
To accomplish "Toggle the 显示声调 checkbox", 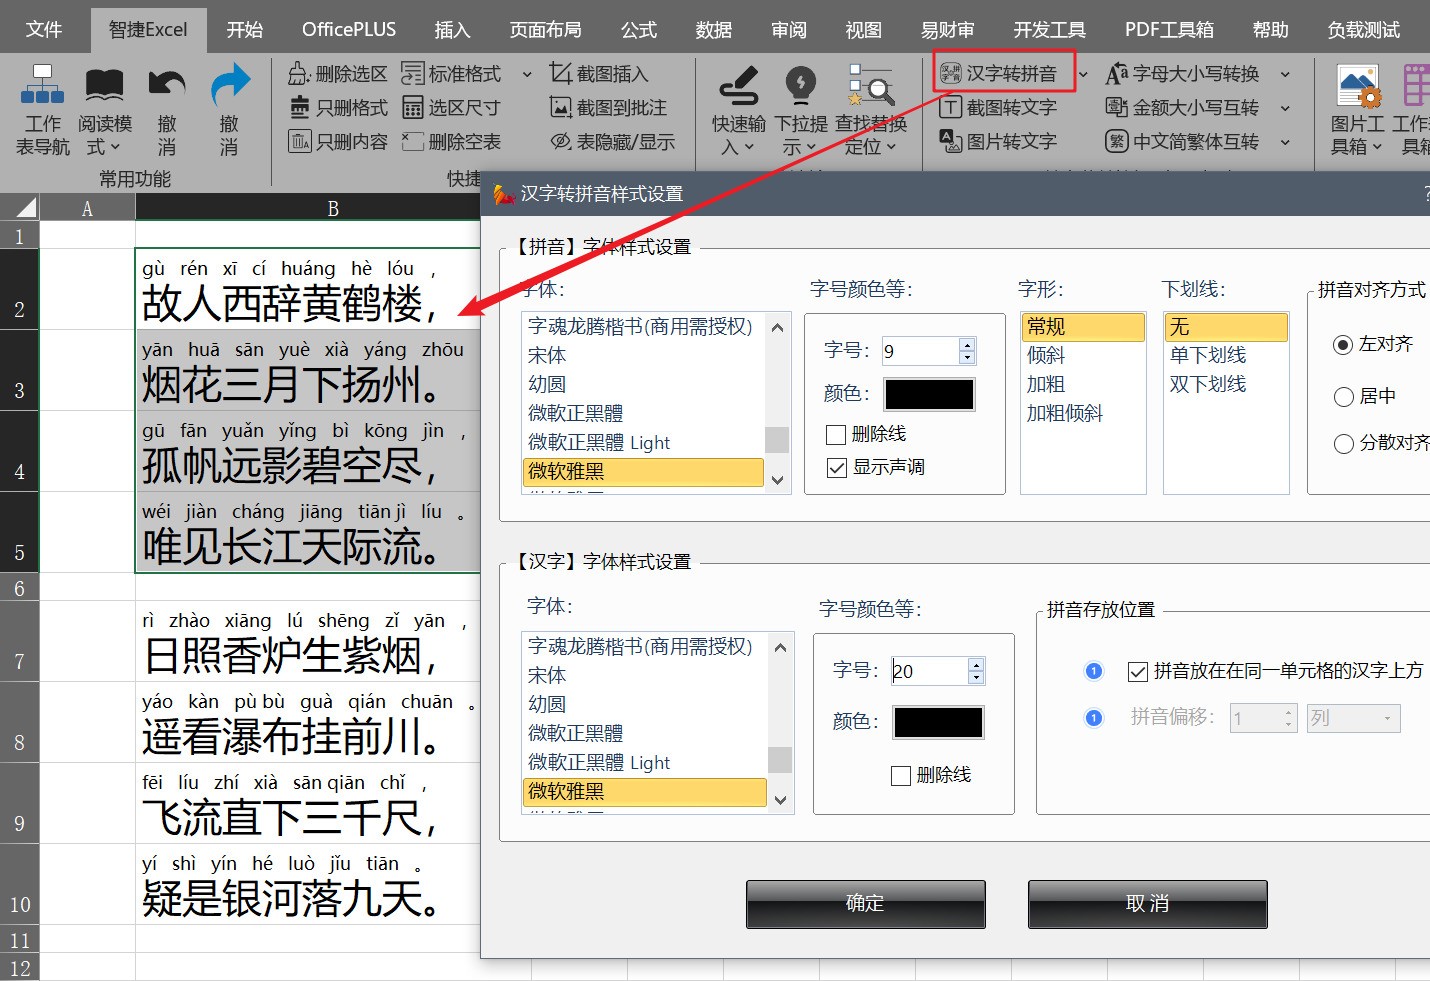I will click(837, 467).
